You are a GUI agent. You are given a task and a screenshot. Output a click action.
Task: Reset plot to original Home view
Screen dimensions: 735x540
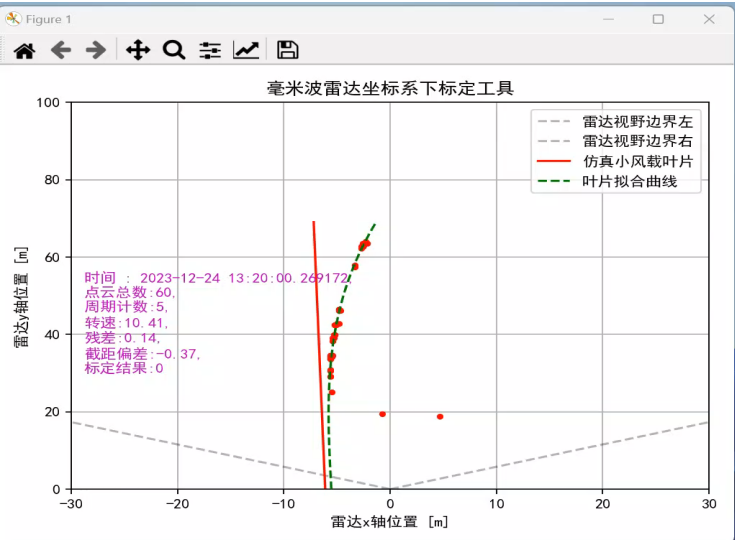pos(24,50)
